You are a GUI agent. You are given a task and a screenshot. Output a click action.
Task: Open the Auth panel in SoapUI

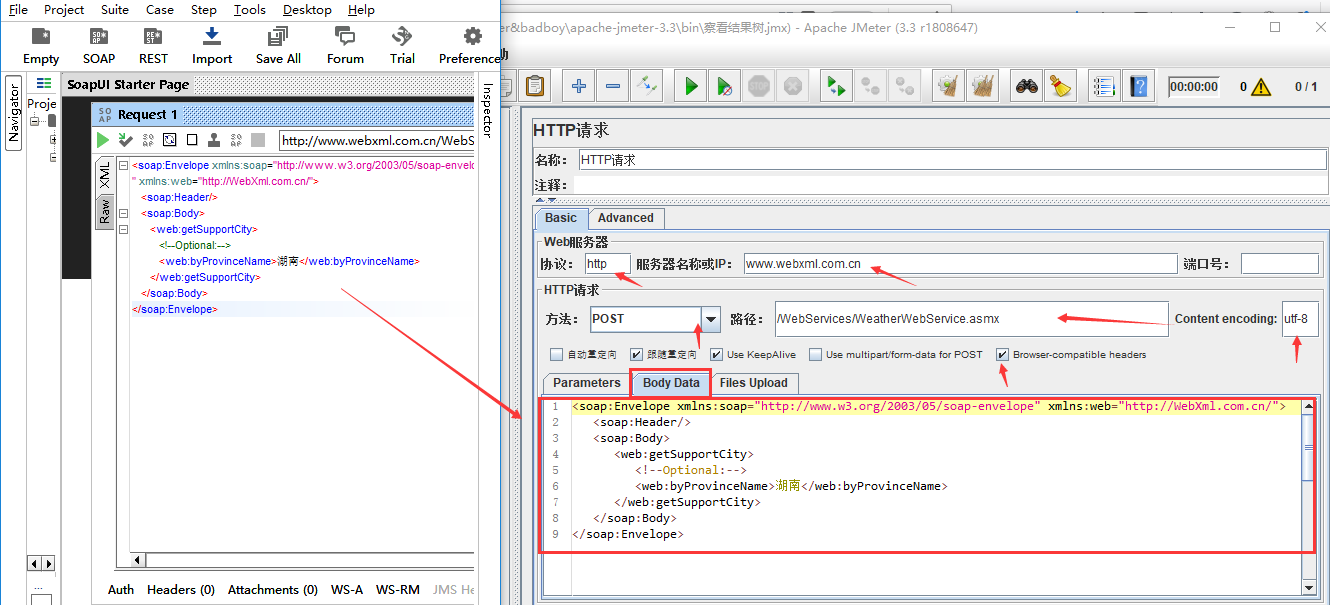coord(121,590)
